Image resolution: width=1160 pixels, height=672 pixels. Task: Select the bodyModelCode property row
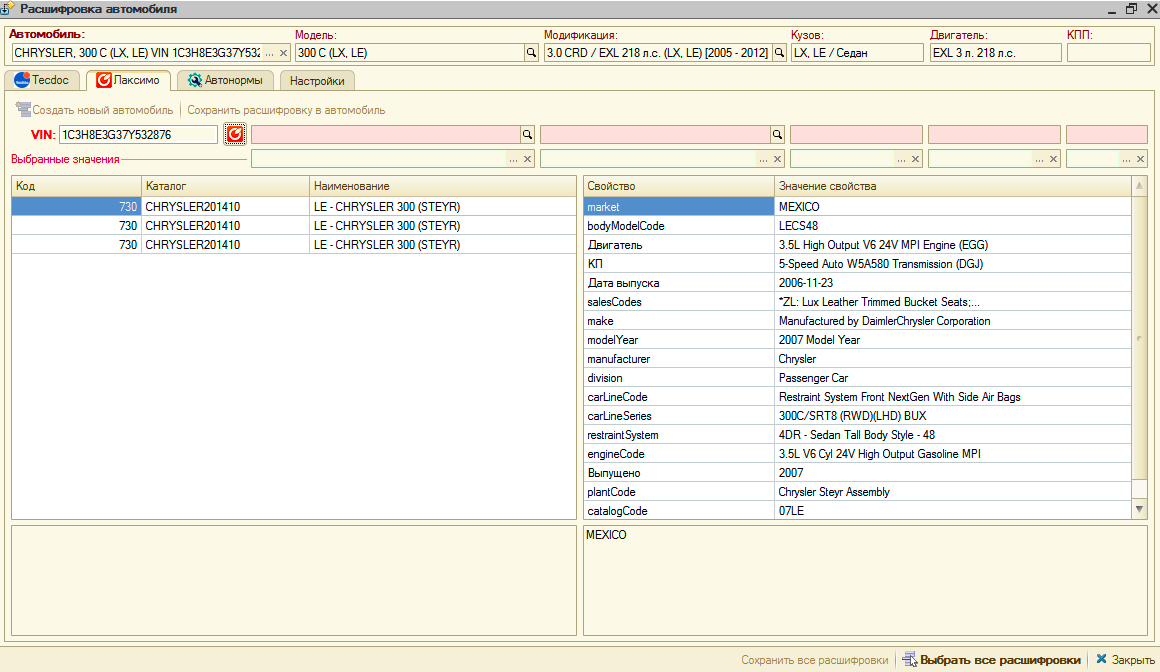pos(857,226)
